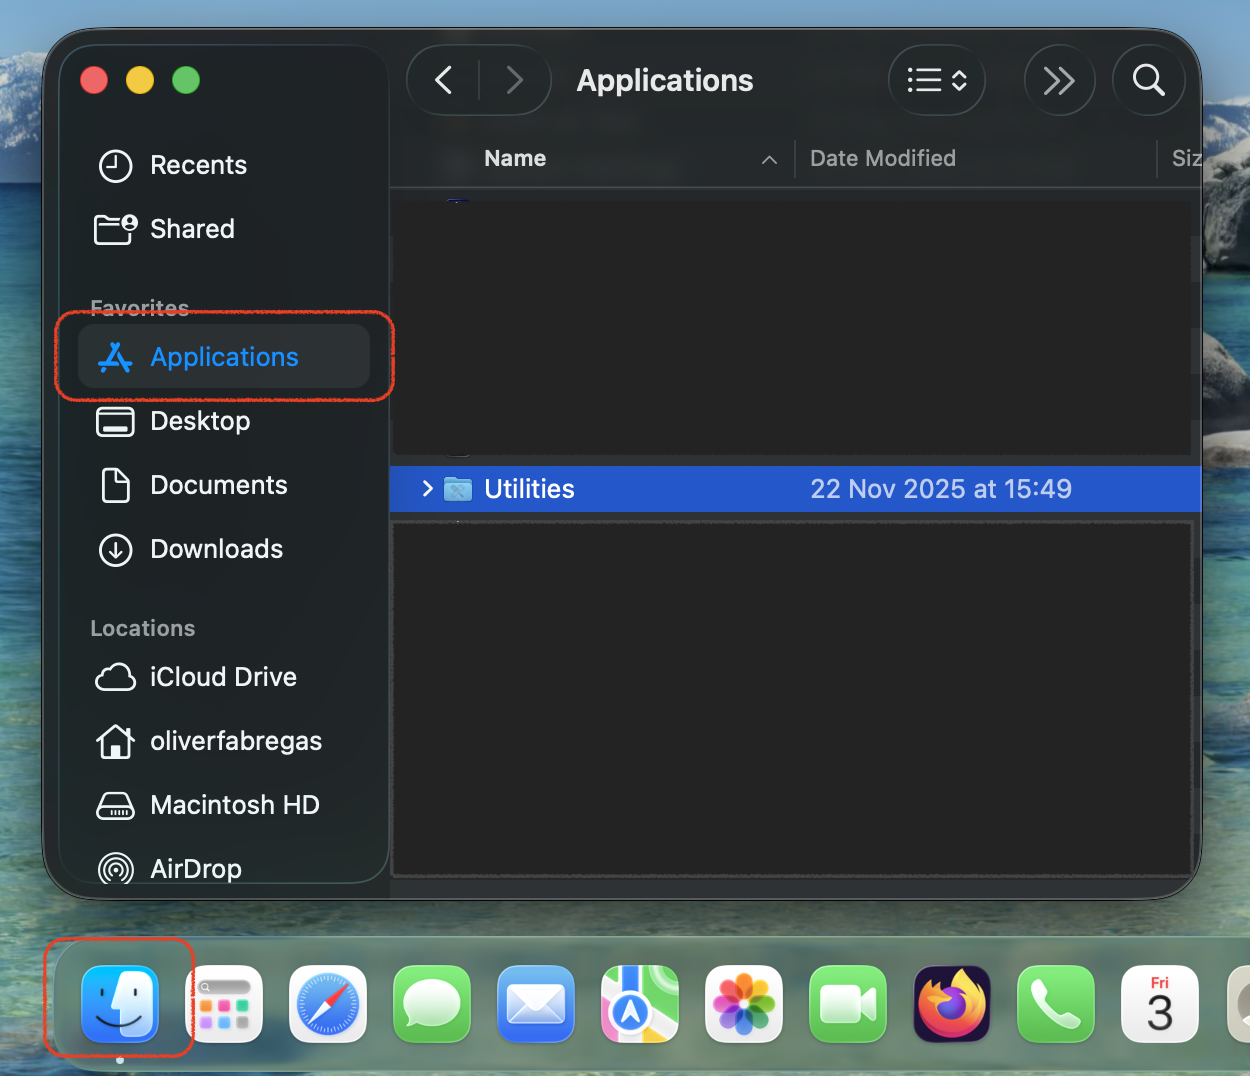1250x1076 pixels.
Task: Launch Firefox from the Dock
Action: click(951, 1004)
